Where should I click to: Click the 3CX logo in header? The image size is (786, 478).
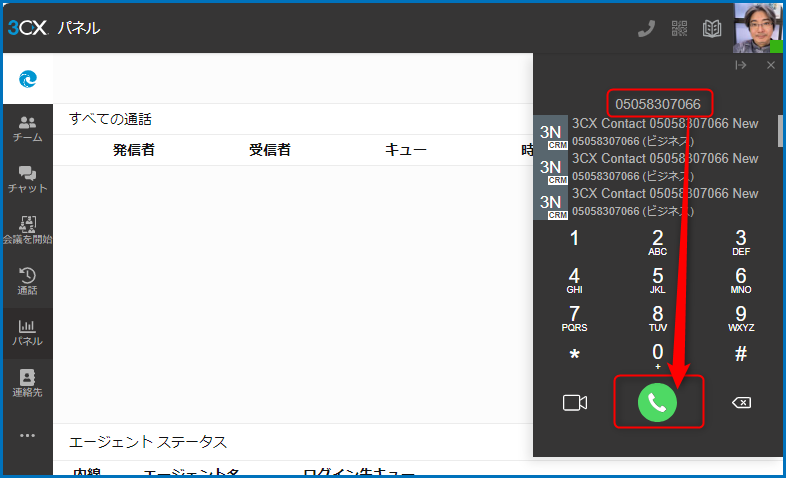coord(28,28)
